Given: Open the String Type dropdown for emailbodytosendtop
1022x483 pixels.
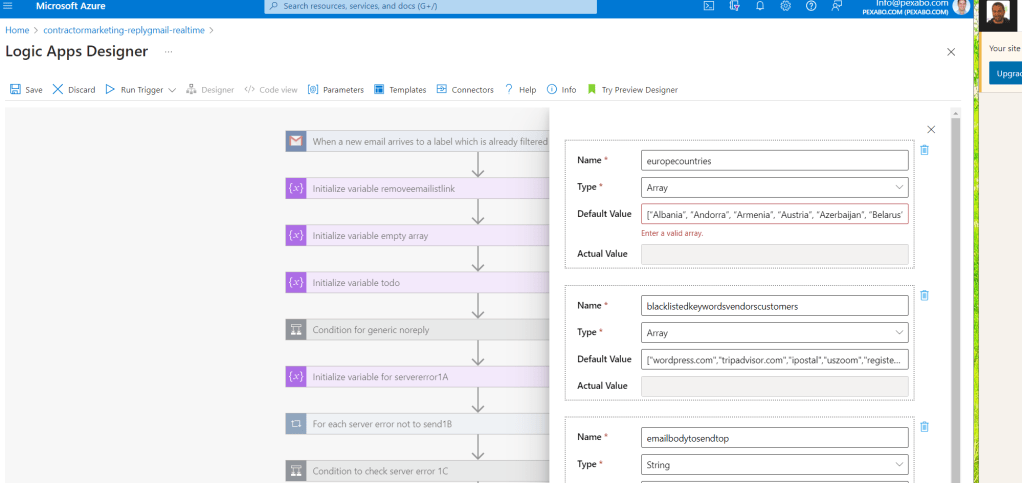Looking at the screenshot, I should [774, 465].
